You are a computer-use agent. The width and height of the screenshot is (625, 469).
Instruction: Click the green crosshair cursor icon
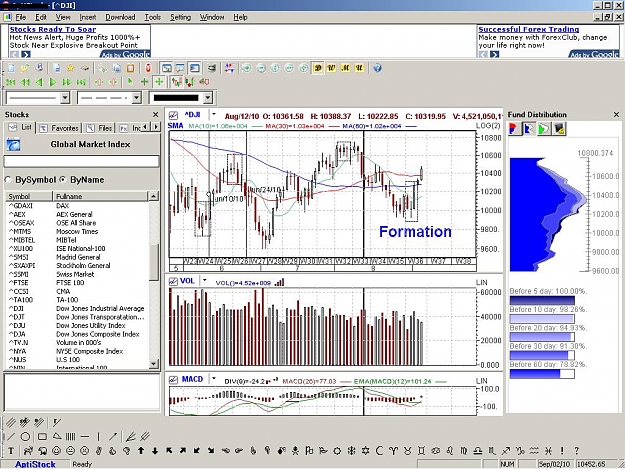144,82
